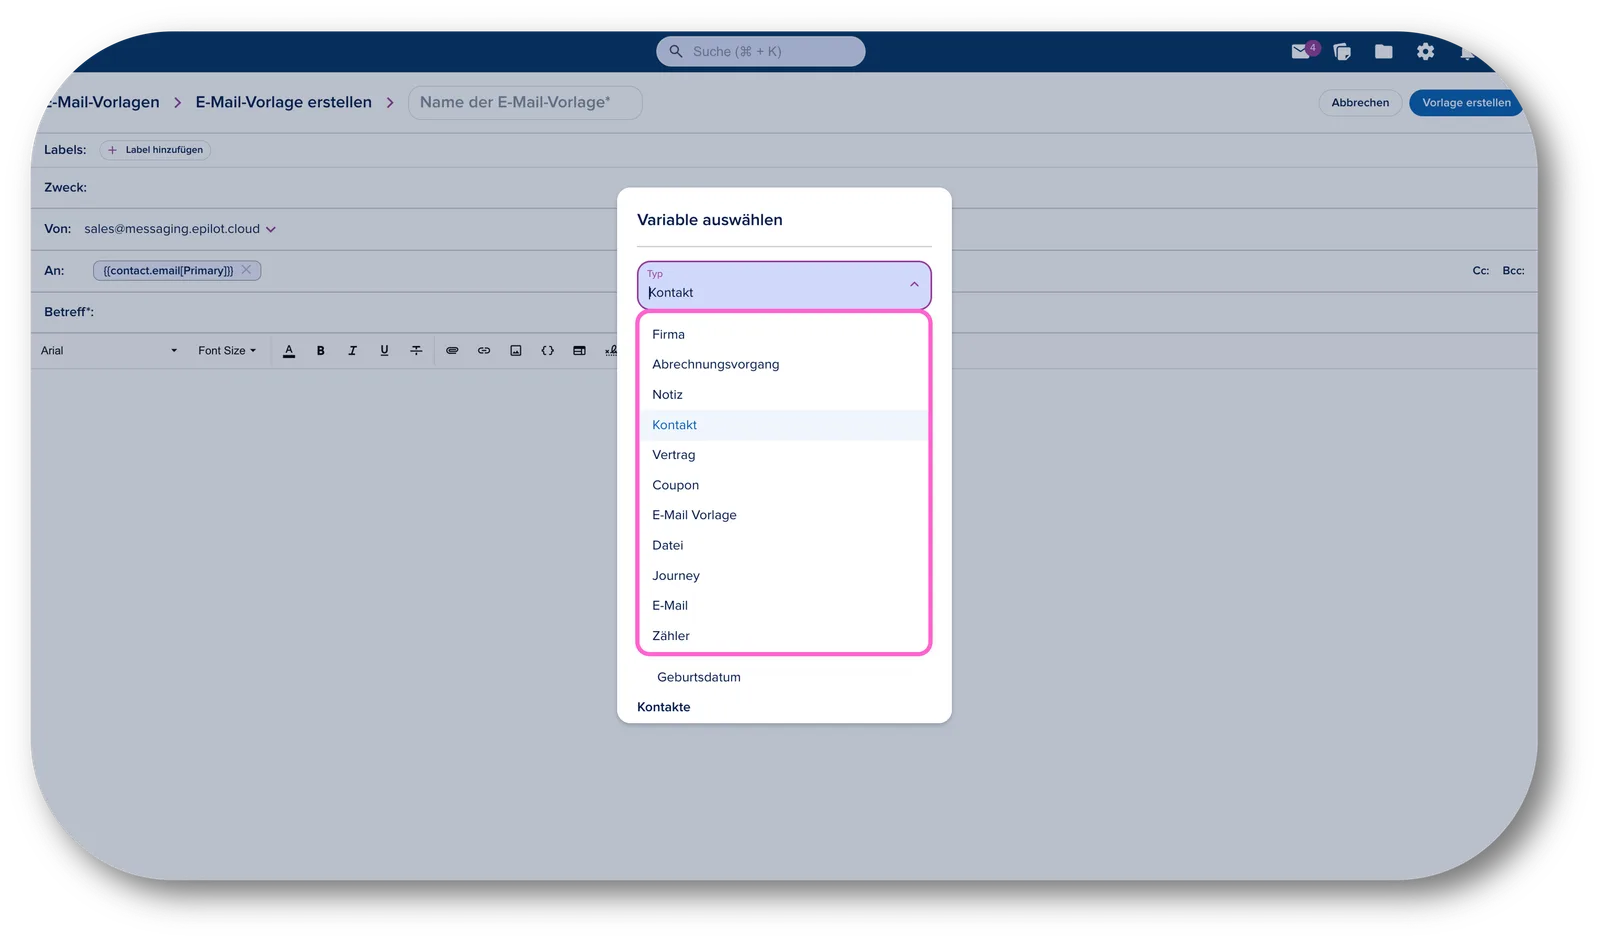Open the Font Size dropdown
The width and height of the screenshot is (1600, 941).
[227, 351]
